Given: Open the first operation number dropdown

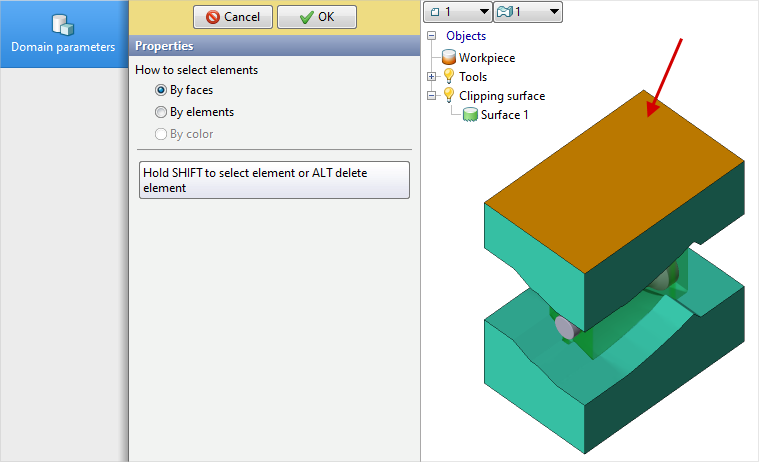Looking at the screenshot, I should click(x=457, y=11).
